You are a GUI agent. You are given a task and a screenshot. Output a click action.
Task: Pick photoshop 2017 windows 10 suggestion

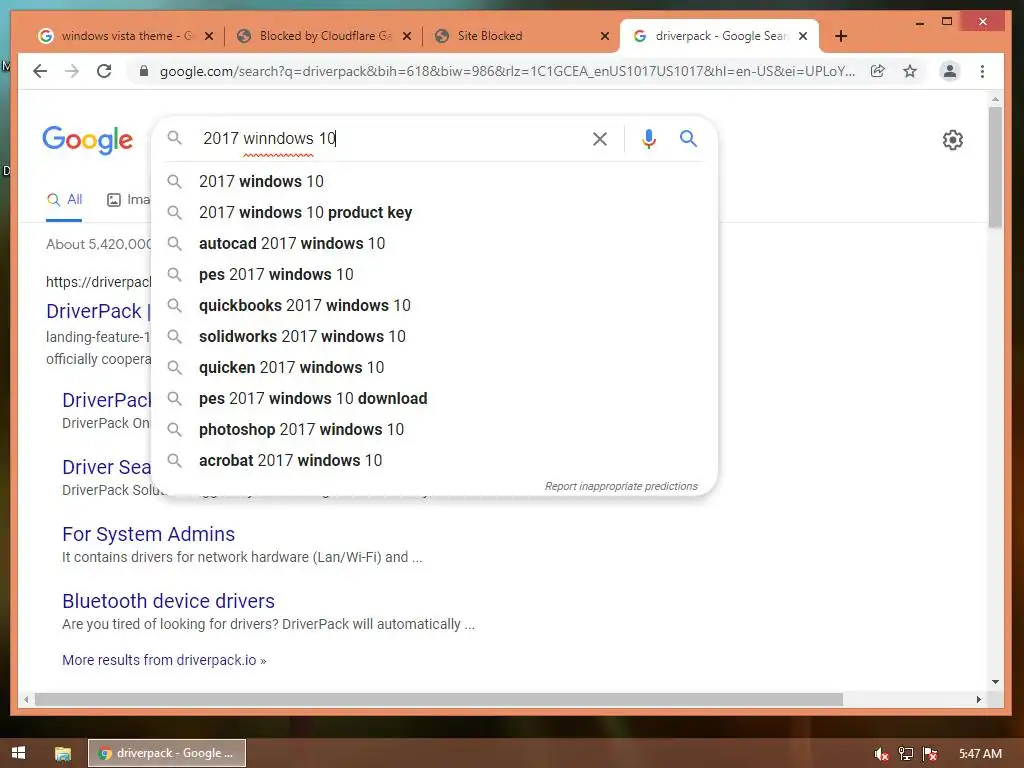coord(434,429)
